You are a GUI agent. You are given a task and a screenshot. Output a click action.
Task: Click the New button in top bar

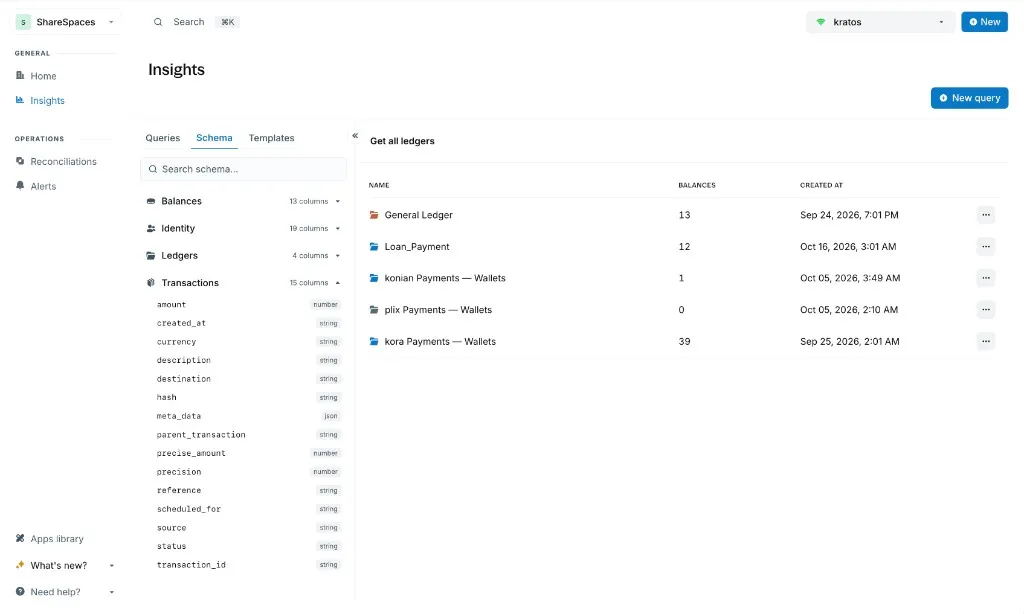984,22
